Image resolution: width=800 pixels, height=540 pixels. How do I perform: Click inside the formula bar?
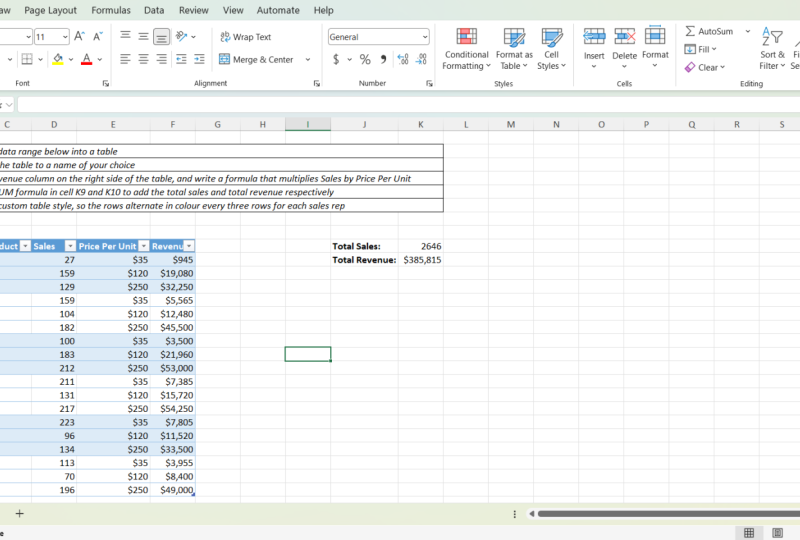point(408,105)
